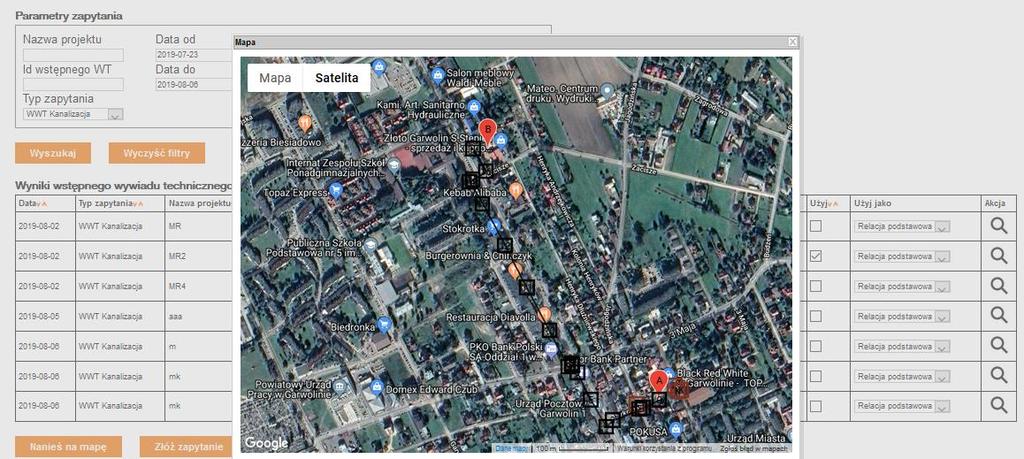Click the Kebab Alibaba restaurant pin

(516, 191)
